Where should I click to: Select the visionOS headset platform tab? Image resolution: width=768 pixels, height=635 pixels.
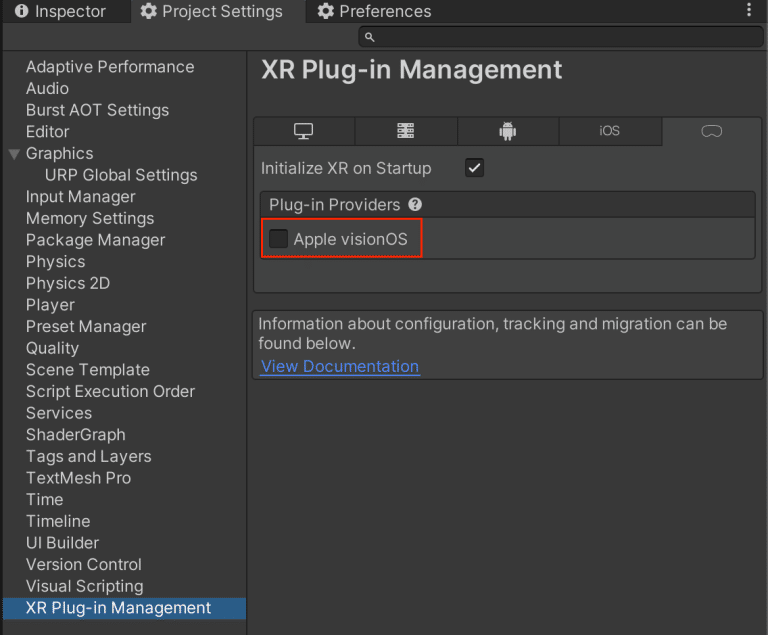(x=712, y=131)
